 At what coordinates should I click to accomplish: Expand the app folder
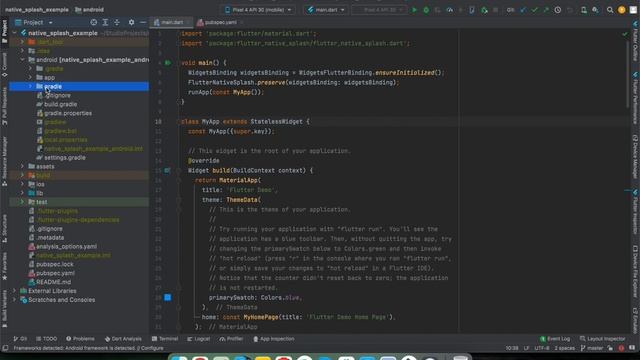30,78
